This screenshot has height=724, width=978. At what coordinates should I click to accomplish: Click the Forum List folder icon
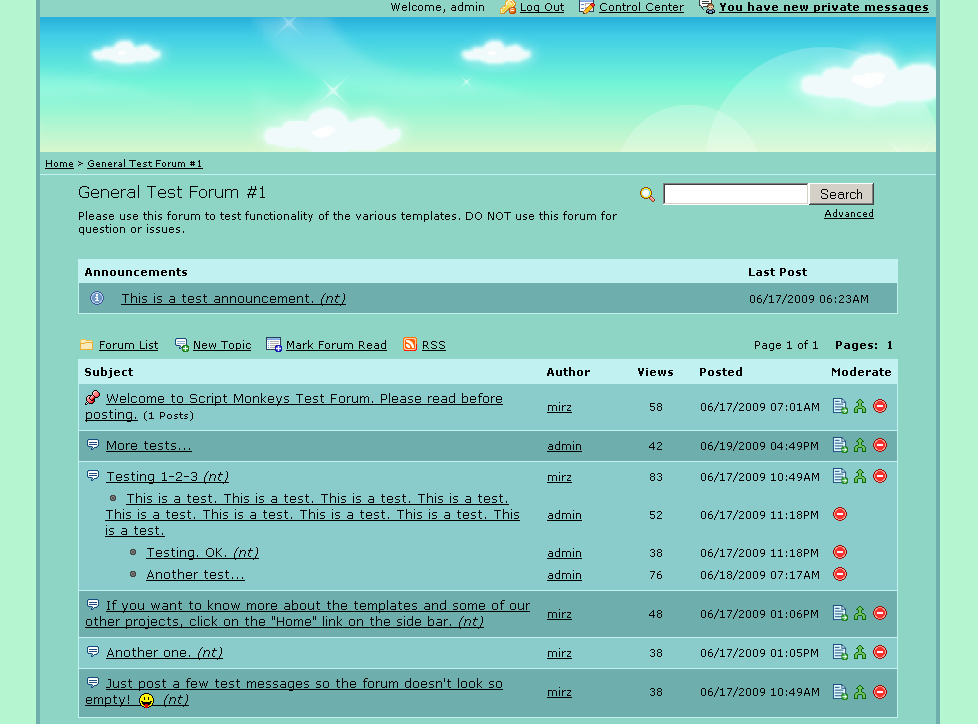[87, 345]
